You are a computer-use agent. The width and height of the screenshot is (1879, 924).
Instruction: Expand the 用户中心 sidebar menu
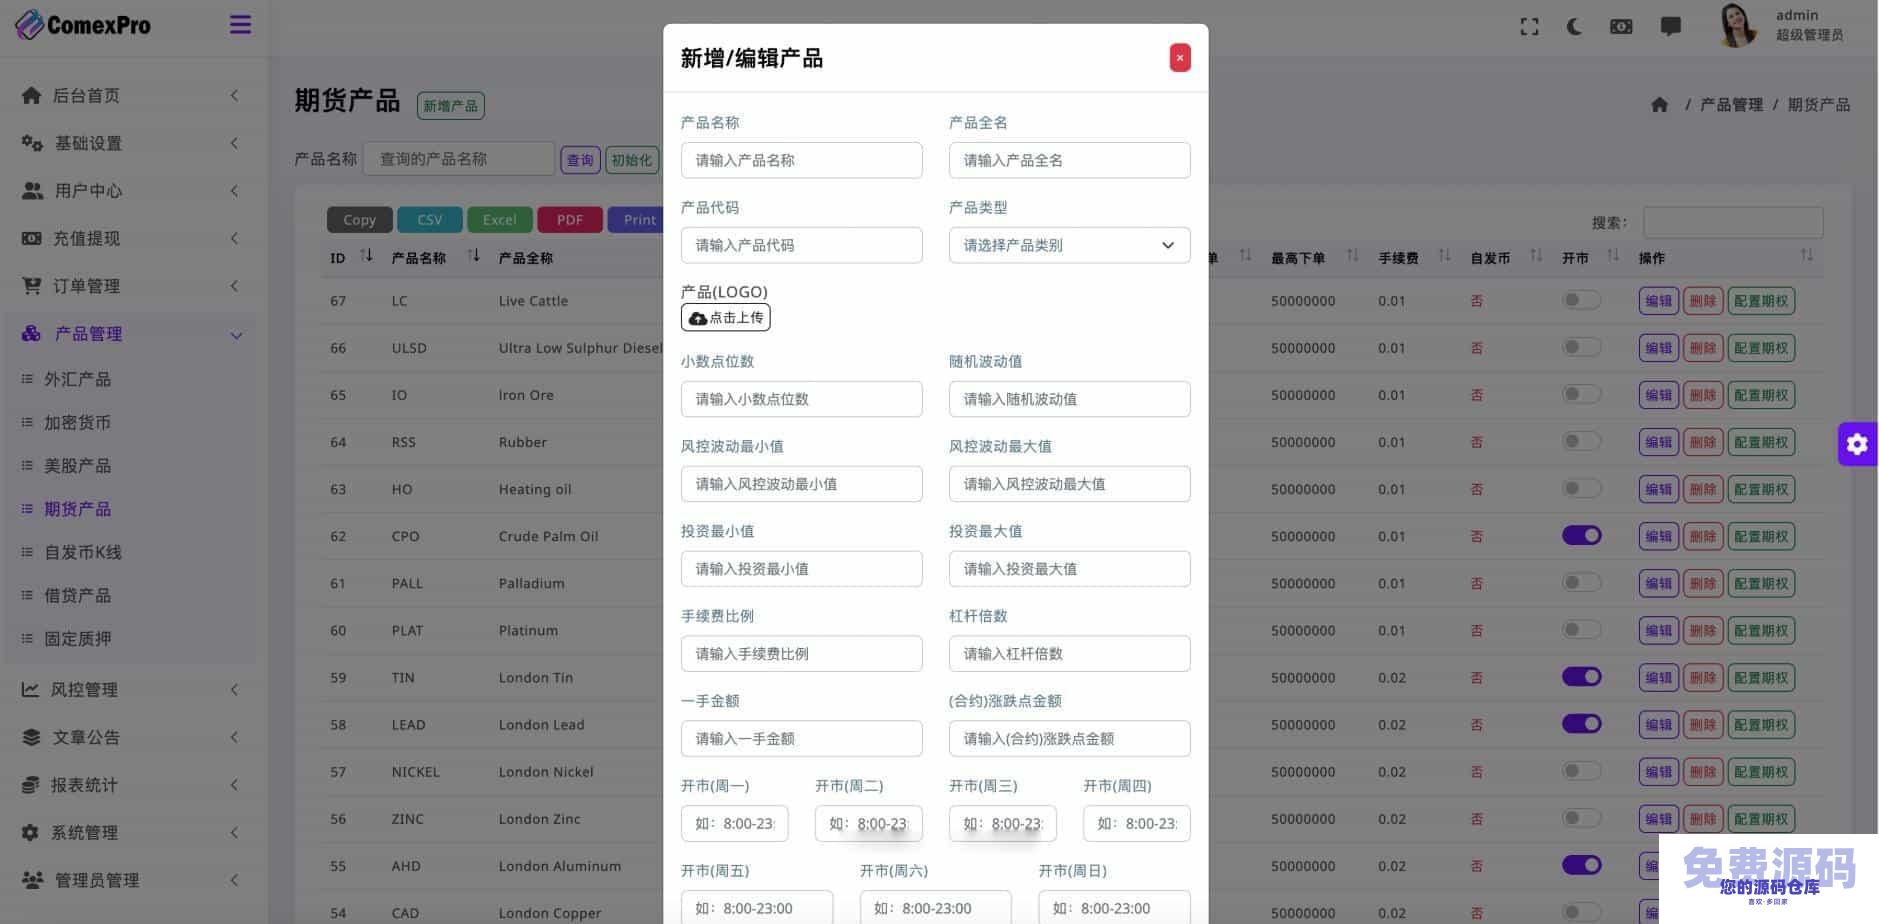point(130,190)
